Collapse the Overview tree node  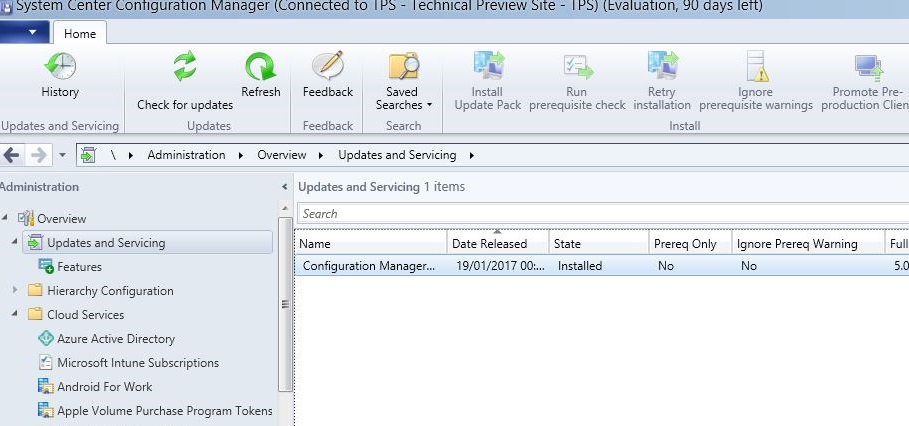coord(5,219)
